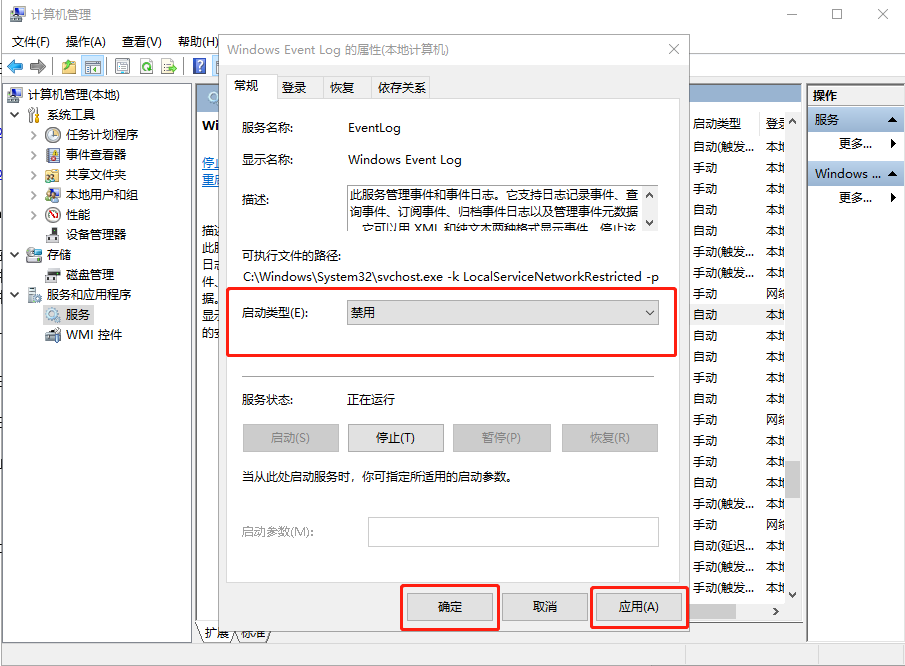The height and width of the screenshot is (666, 905).
Task: Collapse the System Tools tree node
Action: [x=15, y=115]
